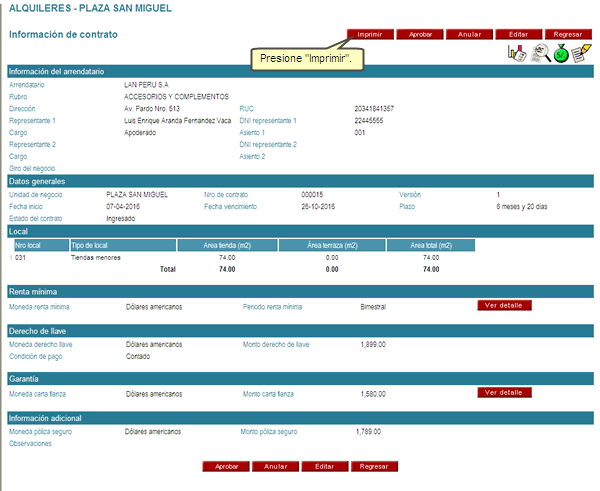This screenshot has width=600, height=491.
Task: Click Aprobar button below Información adicional
Action: tap(227, 466)
